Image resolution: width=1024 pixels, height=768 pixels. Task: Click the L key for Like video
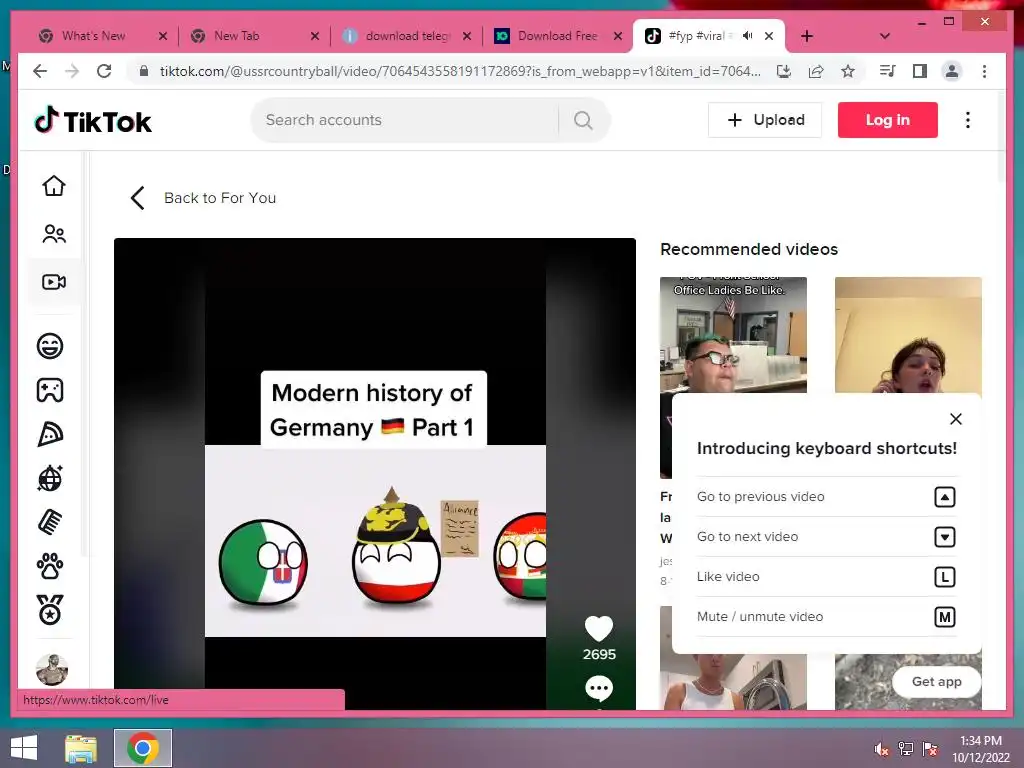click(x=944, y=577)
